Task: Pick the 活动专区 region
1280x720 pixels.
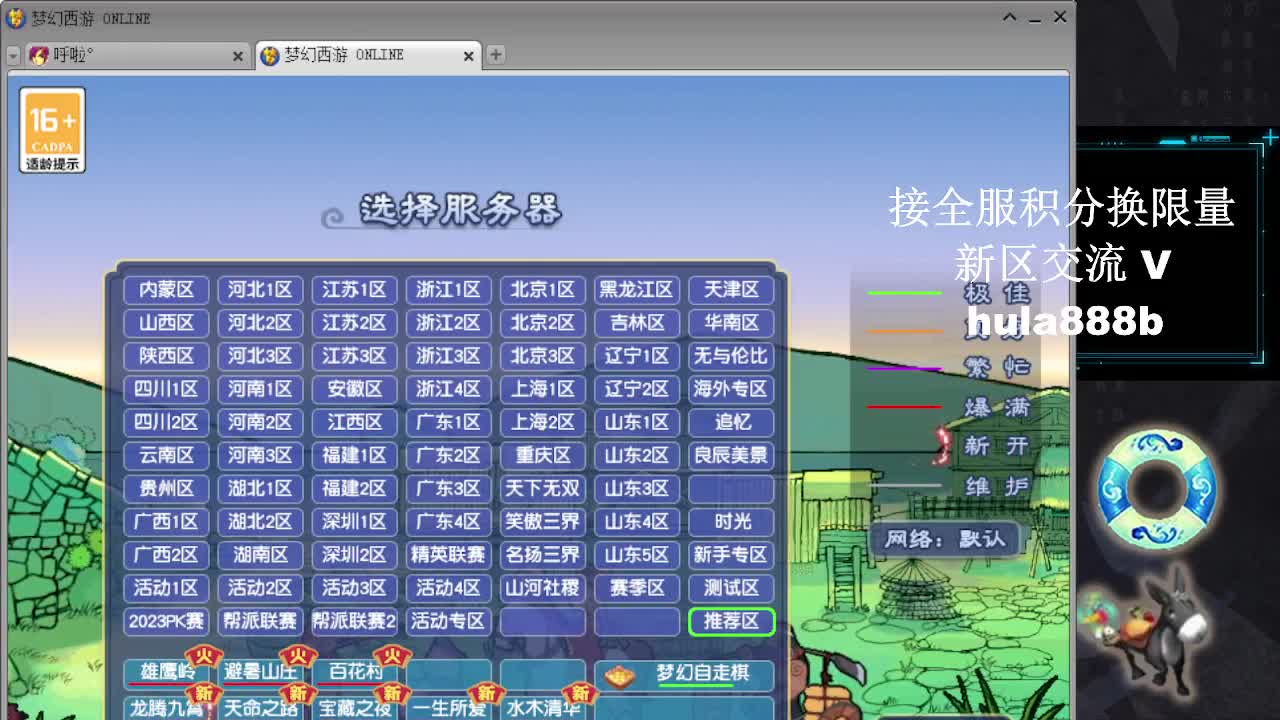Action: tap(448, 621)
